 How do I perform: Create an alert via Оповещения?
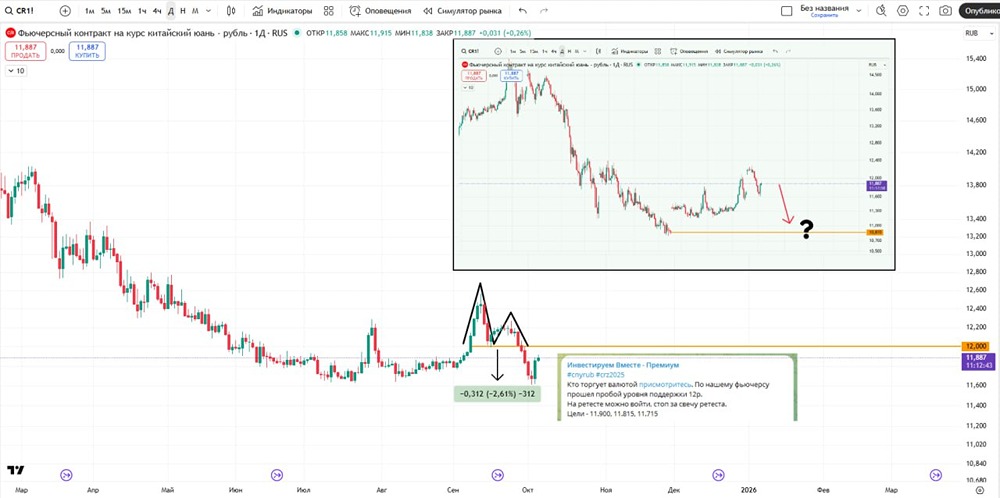tap(380, 11)
